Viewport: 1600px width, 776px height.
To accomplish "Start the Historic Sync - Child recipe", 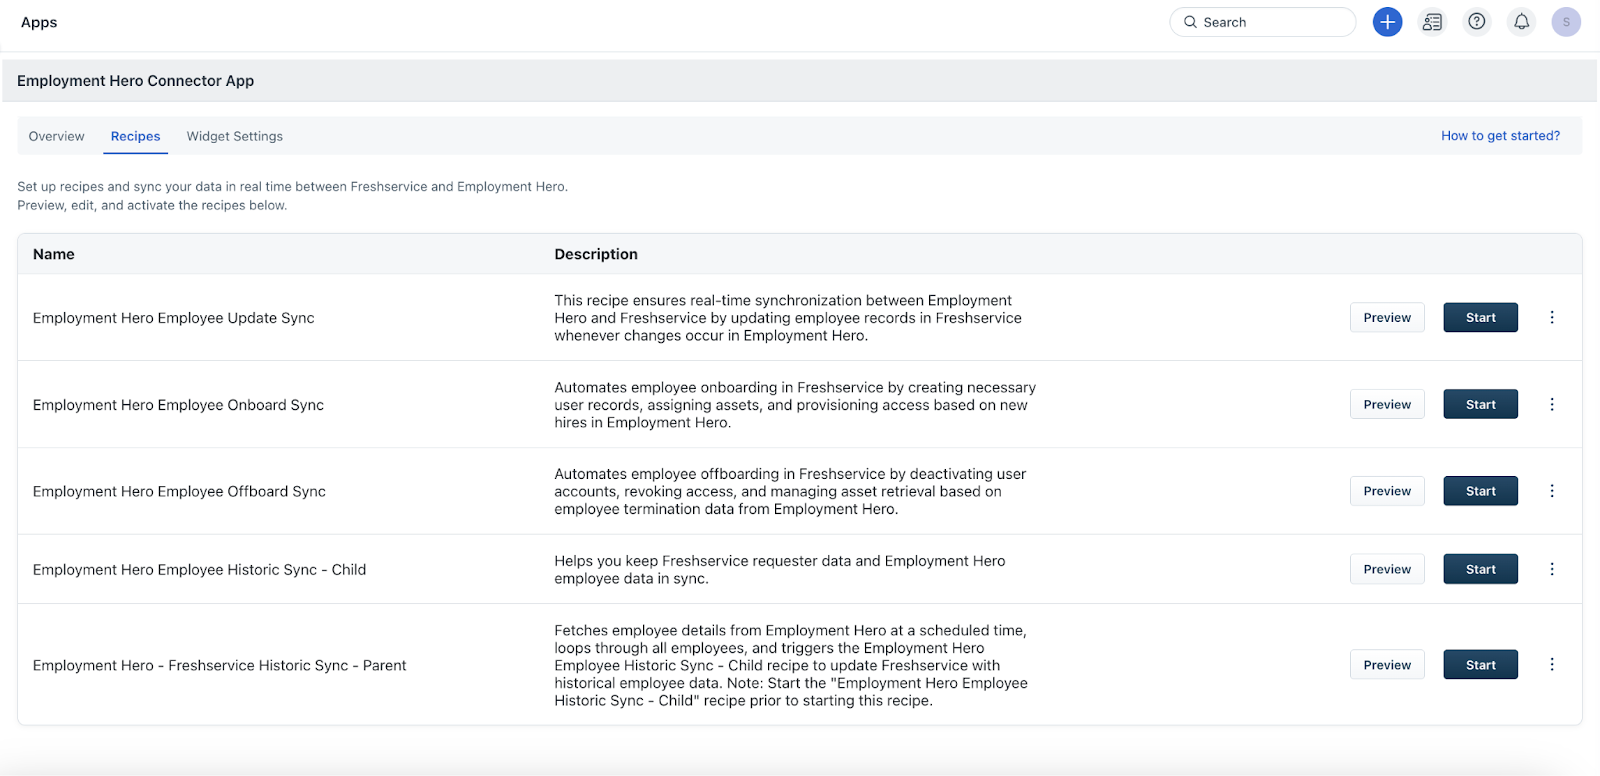I will (1481, 569).
